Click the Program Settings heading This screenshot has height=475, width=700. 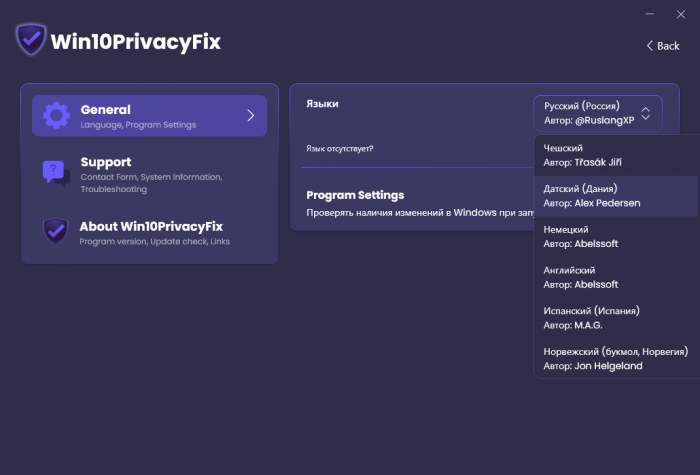pyautogui.click(x=355, y=195)
